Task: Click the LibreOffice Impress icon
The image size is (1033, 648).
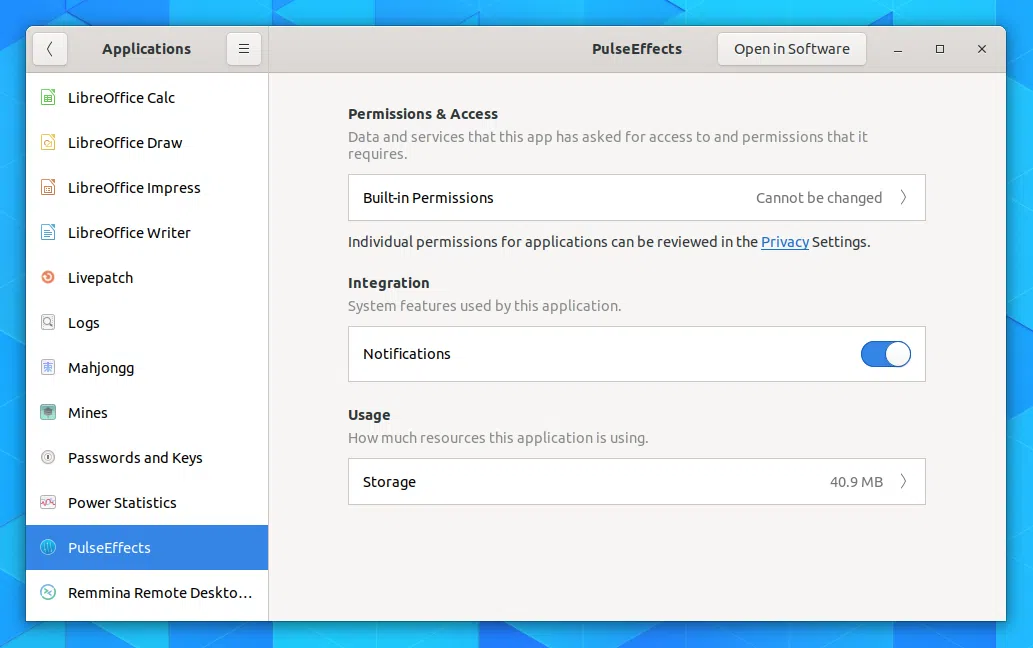Action: click(48, 188)
